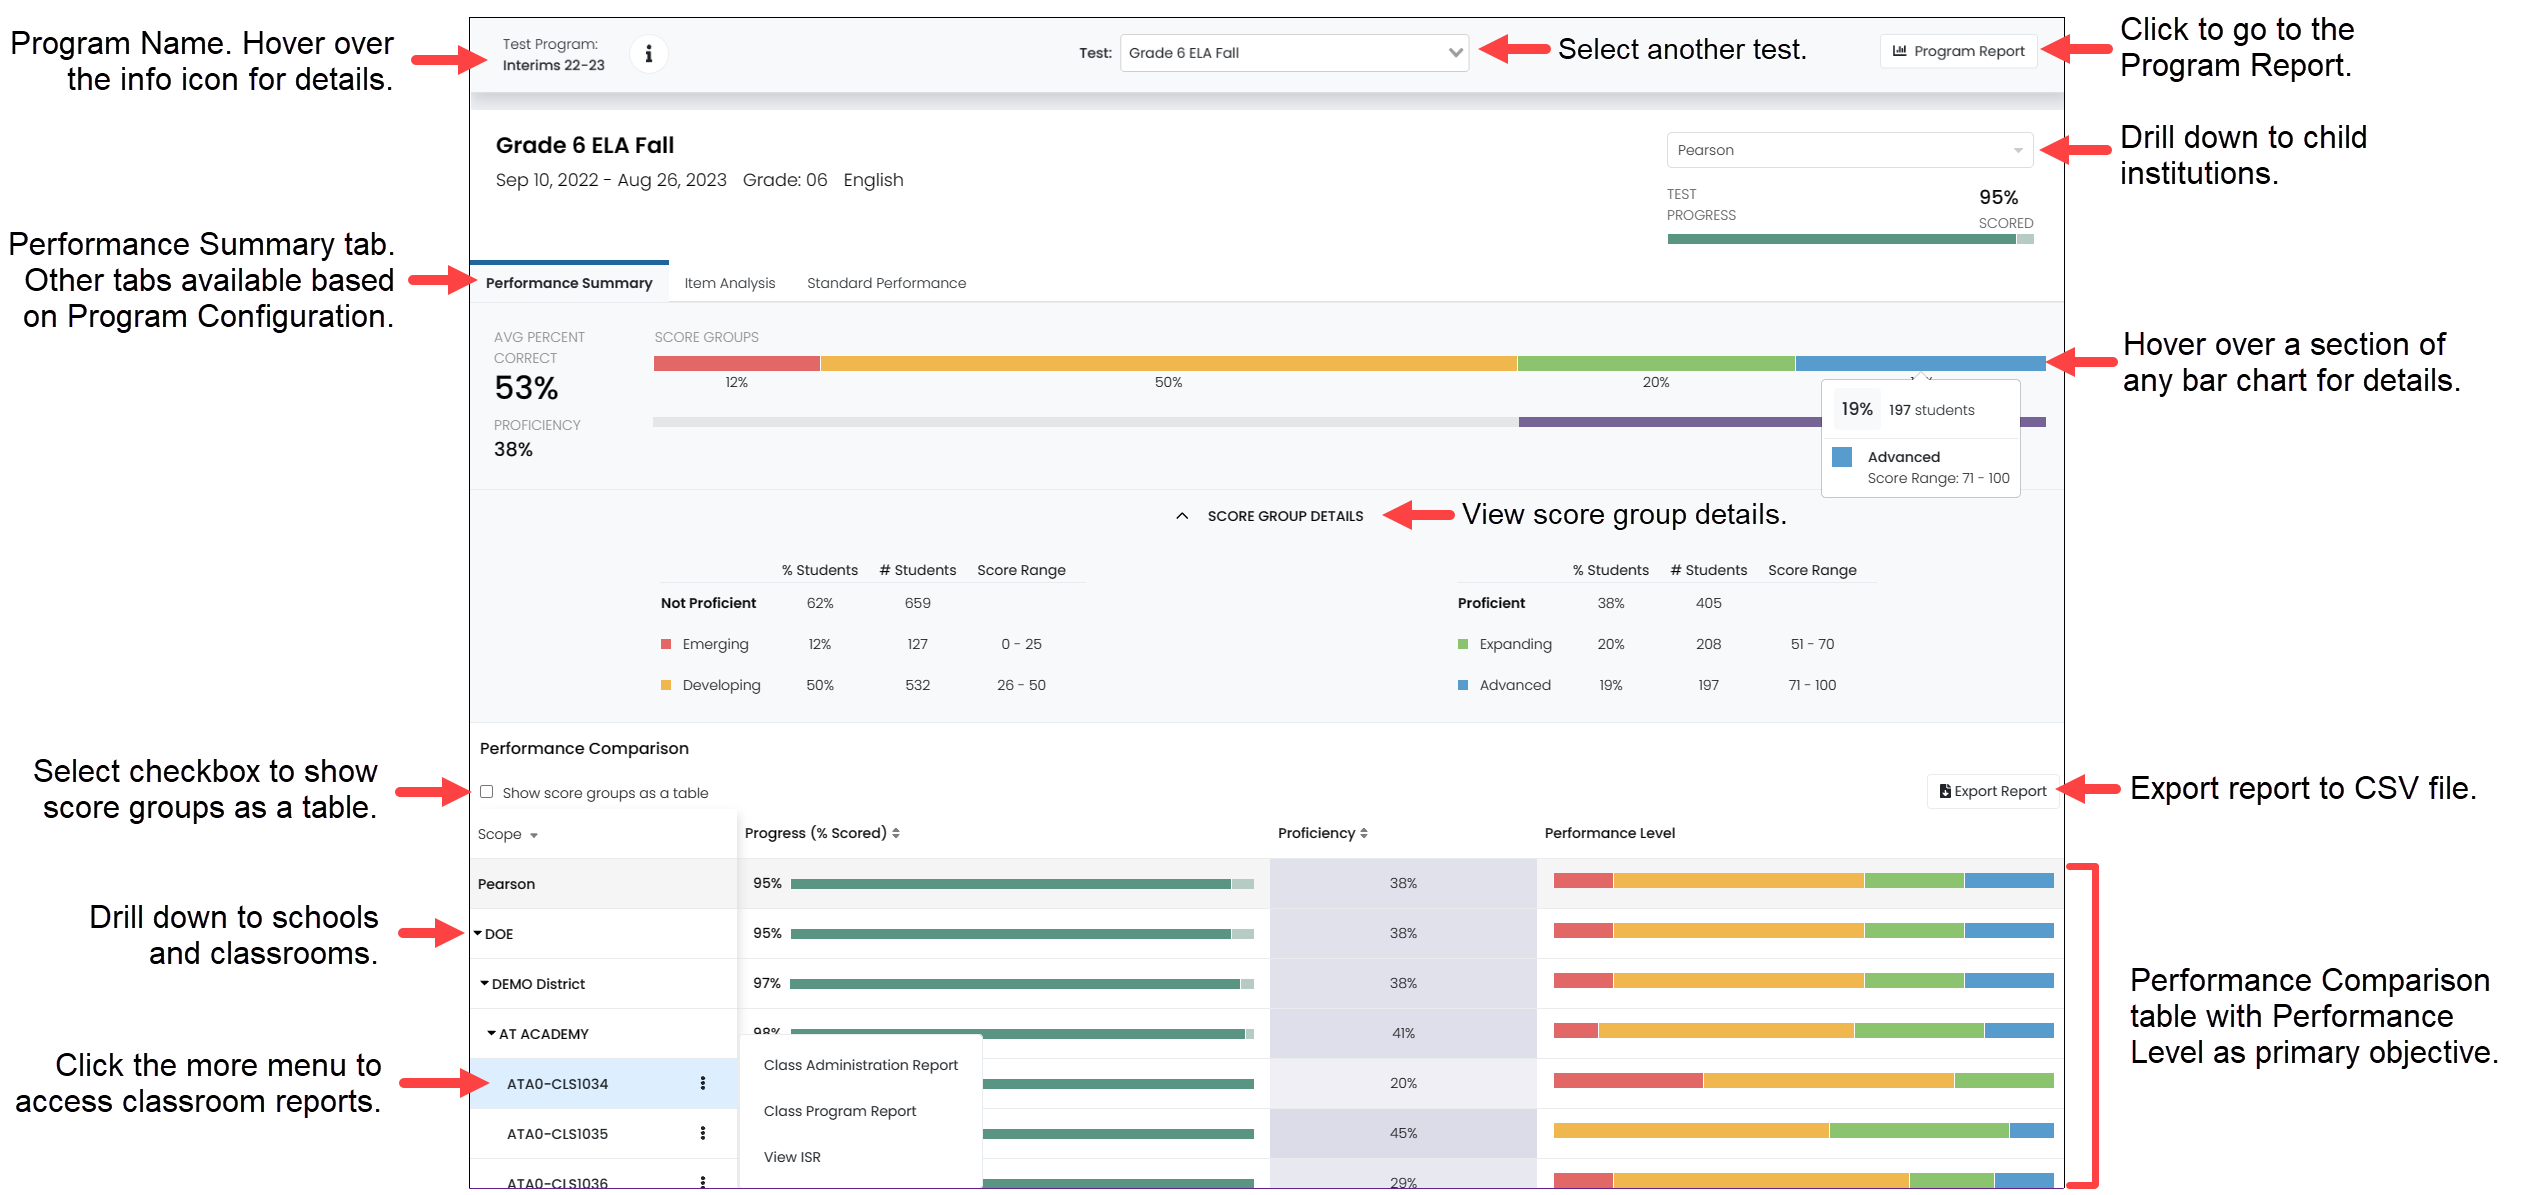Click the blue Advanced score group segment
The image size is (2529, 1195).
[1919, 364]
